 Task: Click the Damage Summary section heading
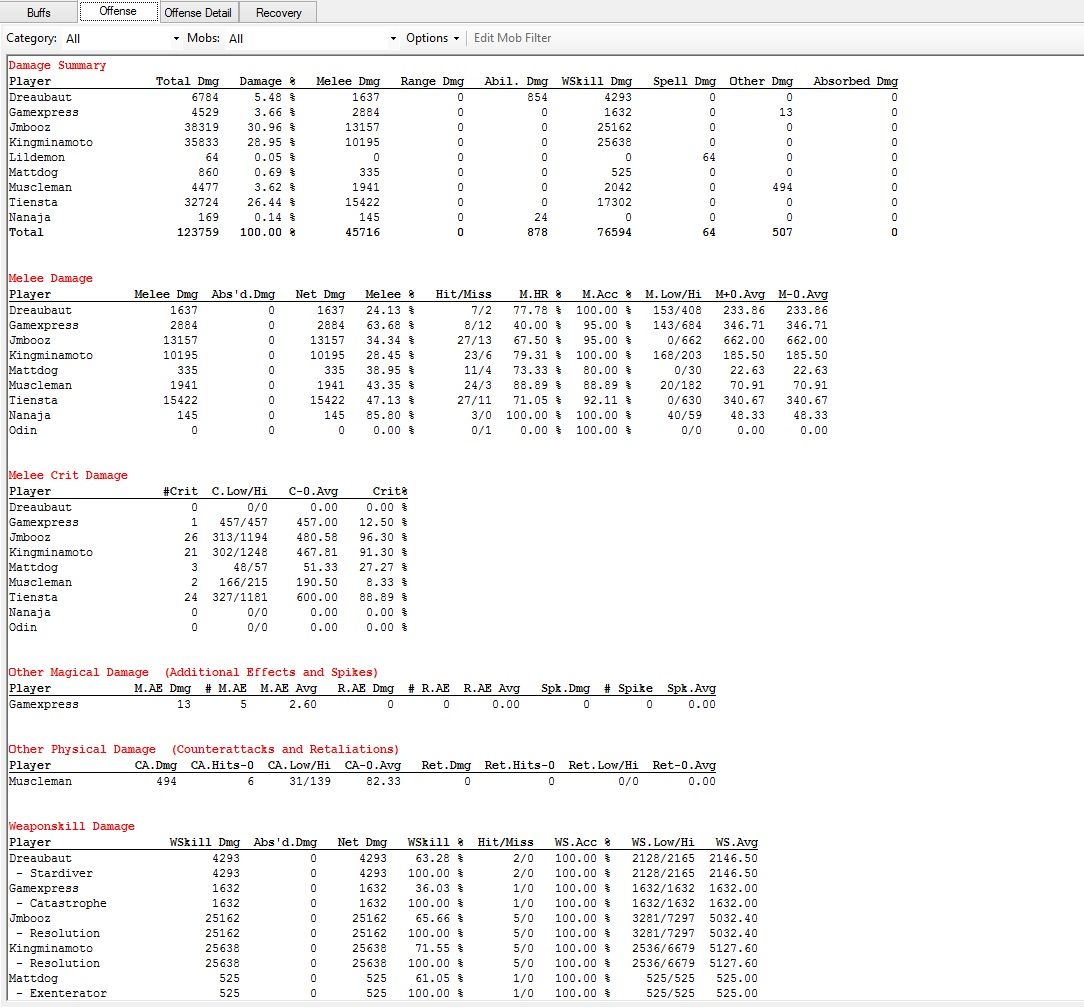(x=57, y=65)
